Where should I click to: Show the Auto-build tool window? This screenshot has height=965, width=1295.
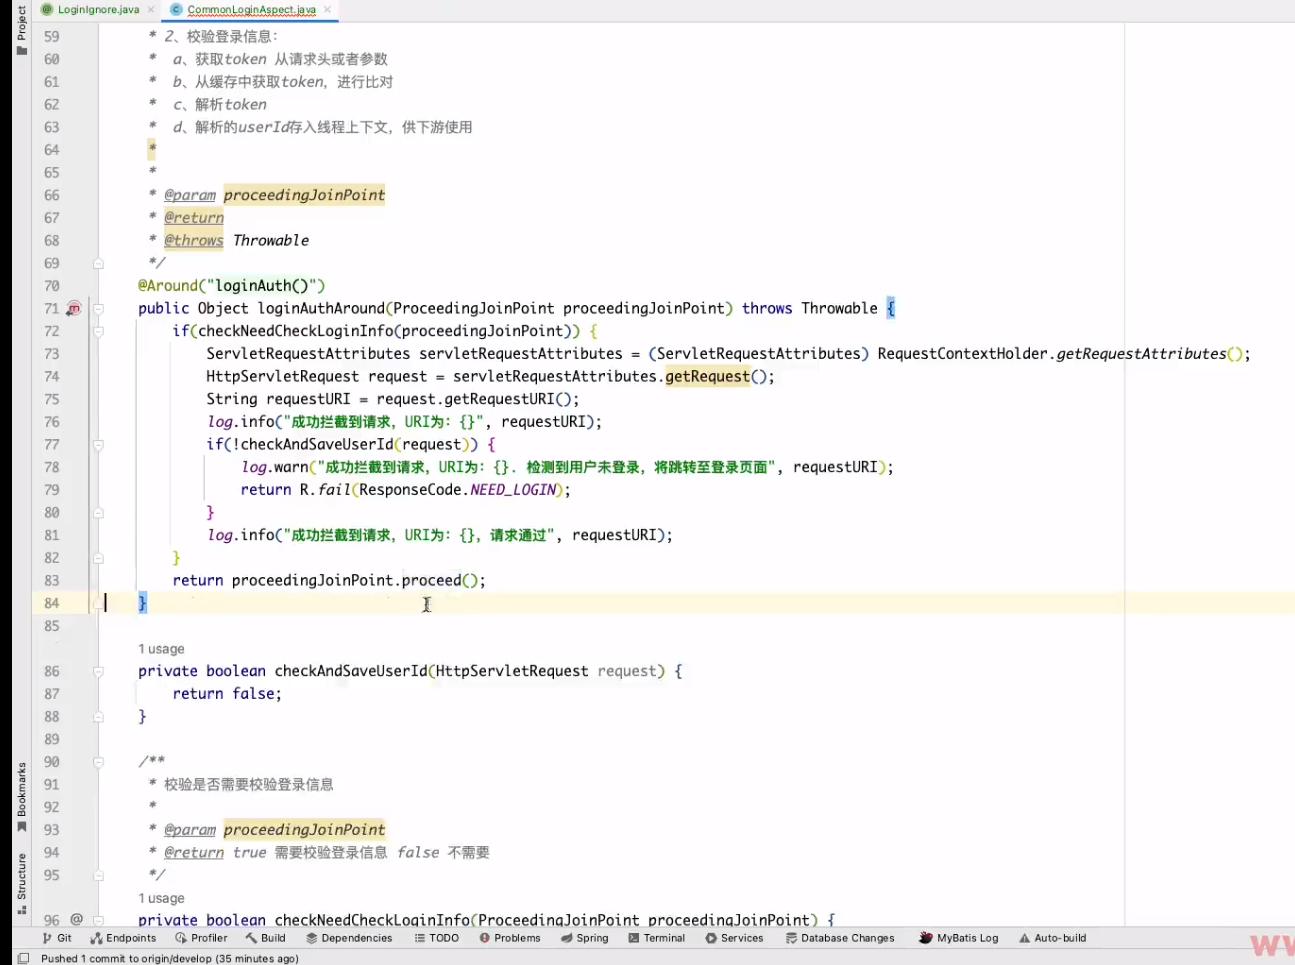click(1052, 938)
